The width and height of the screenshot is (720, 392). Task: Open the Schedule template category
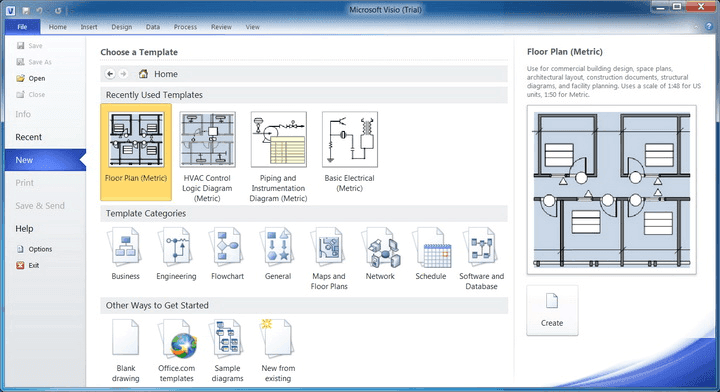(x=431, y=254)
